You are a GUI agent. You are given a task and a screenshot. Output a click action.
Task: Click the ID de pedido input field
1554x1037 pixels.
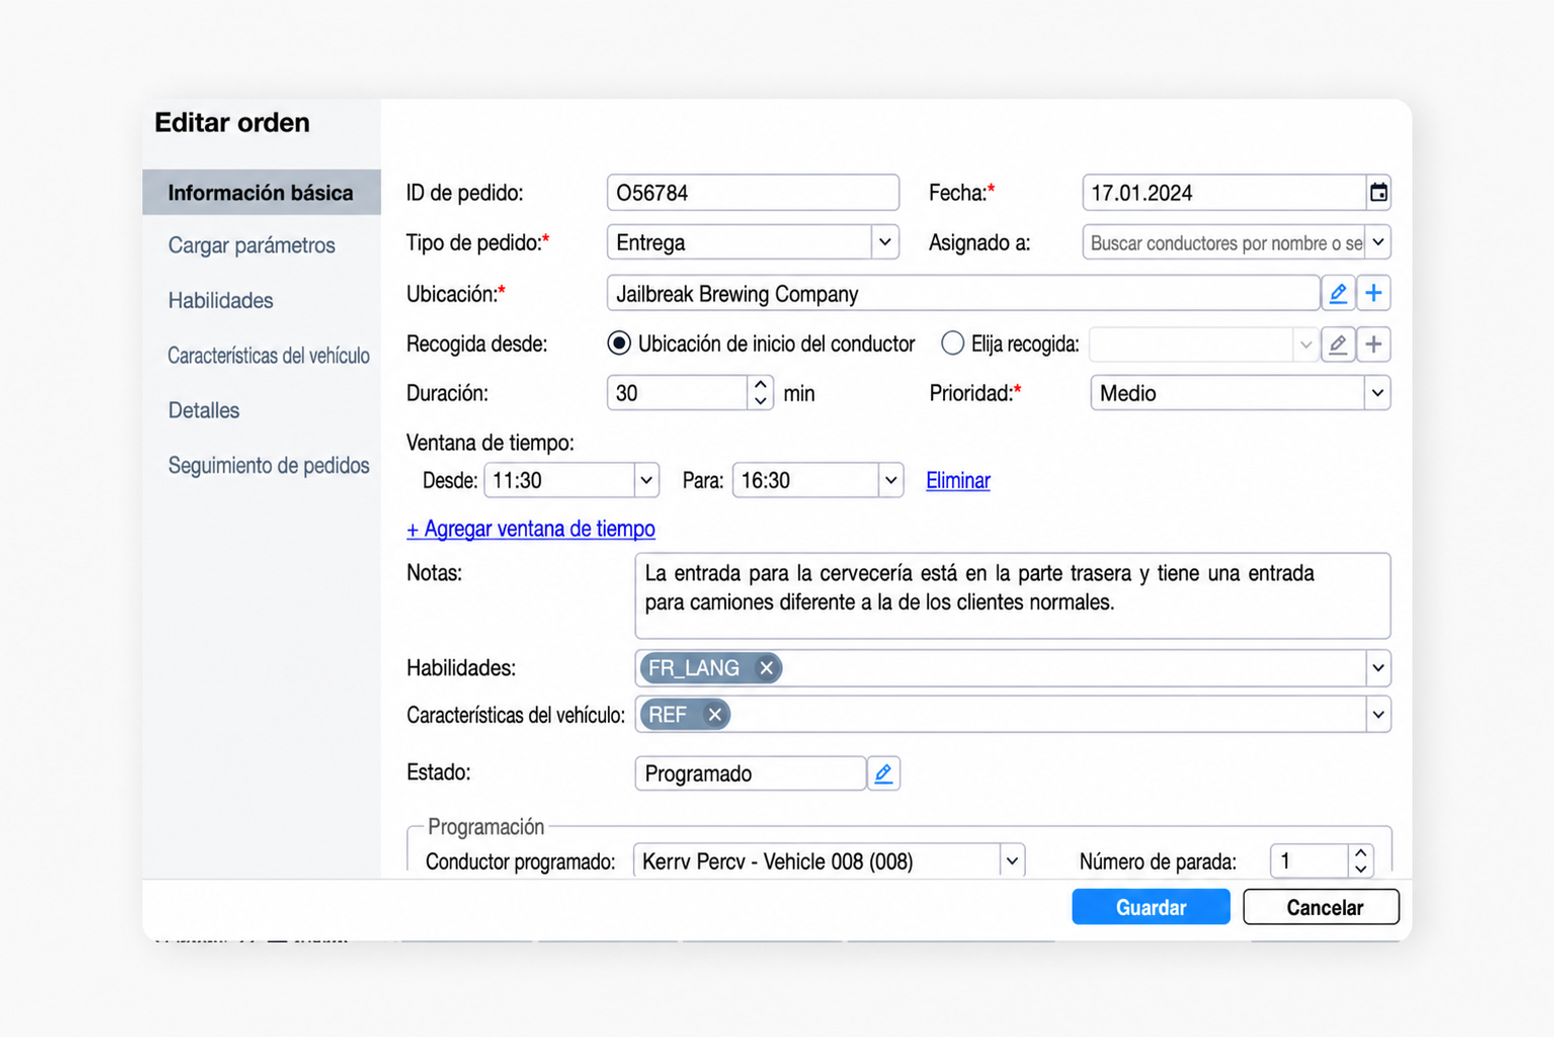coord(753,193)
